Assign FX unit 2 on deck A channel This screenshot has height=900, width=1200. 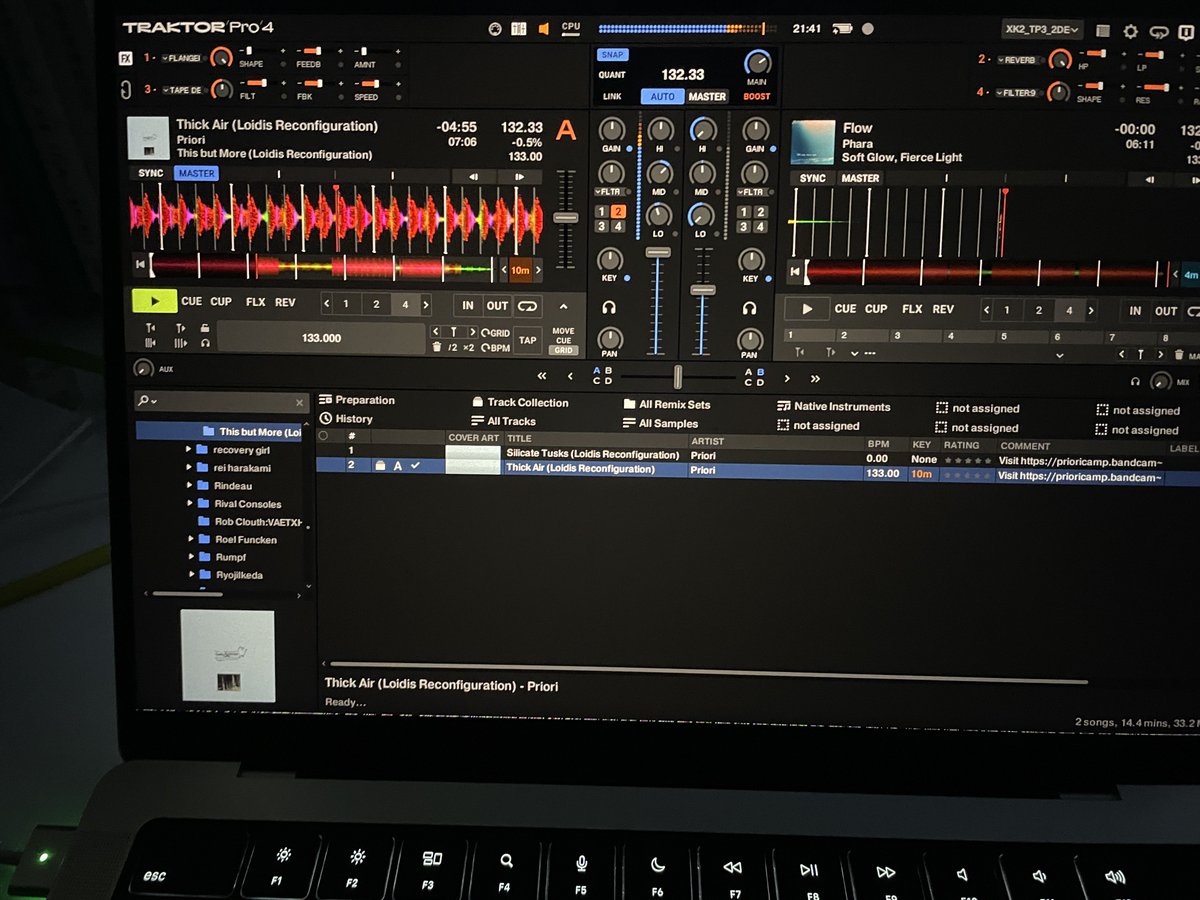[619, 211]
